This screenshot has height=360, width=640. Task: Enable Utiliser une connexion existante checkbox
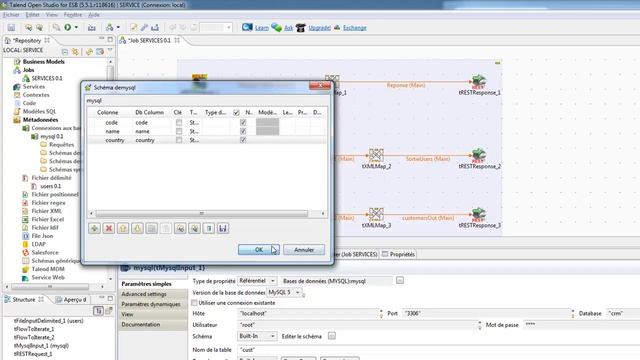(194, 303)
